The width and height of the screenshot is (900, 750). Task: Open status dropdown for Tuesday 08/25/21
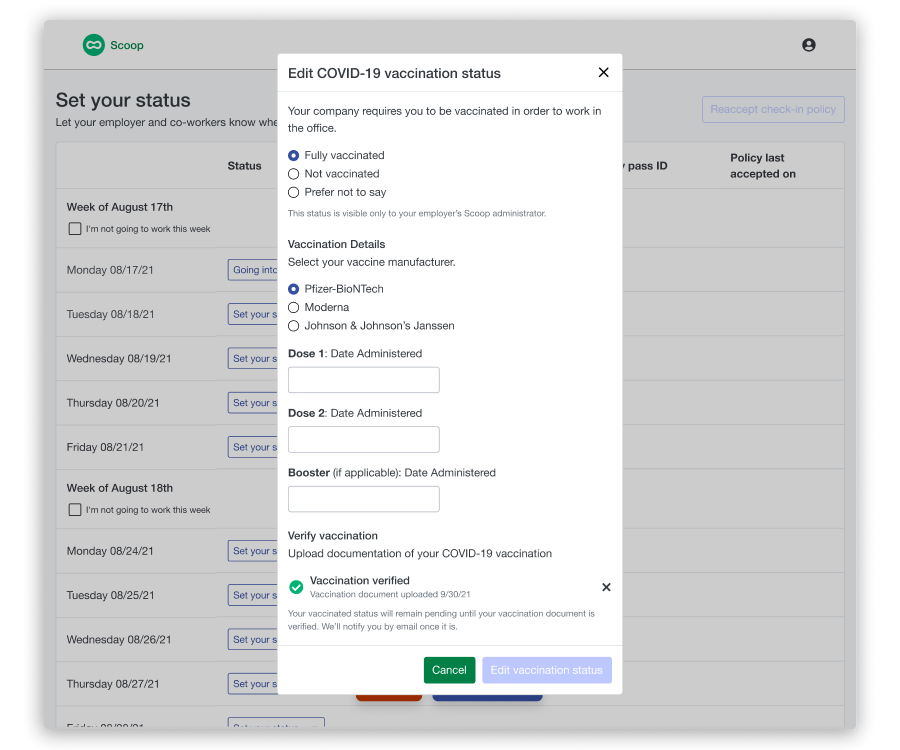[x=253, y=595]
